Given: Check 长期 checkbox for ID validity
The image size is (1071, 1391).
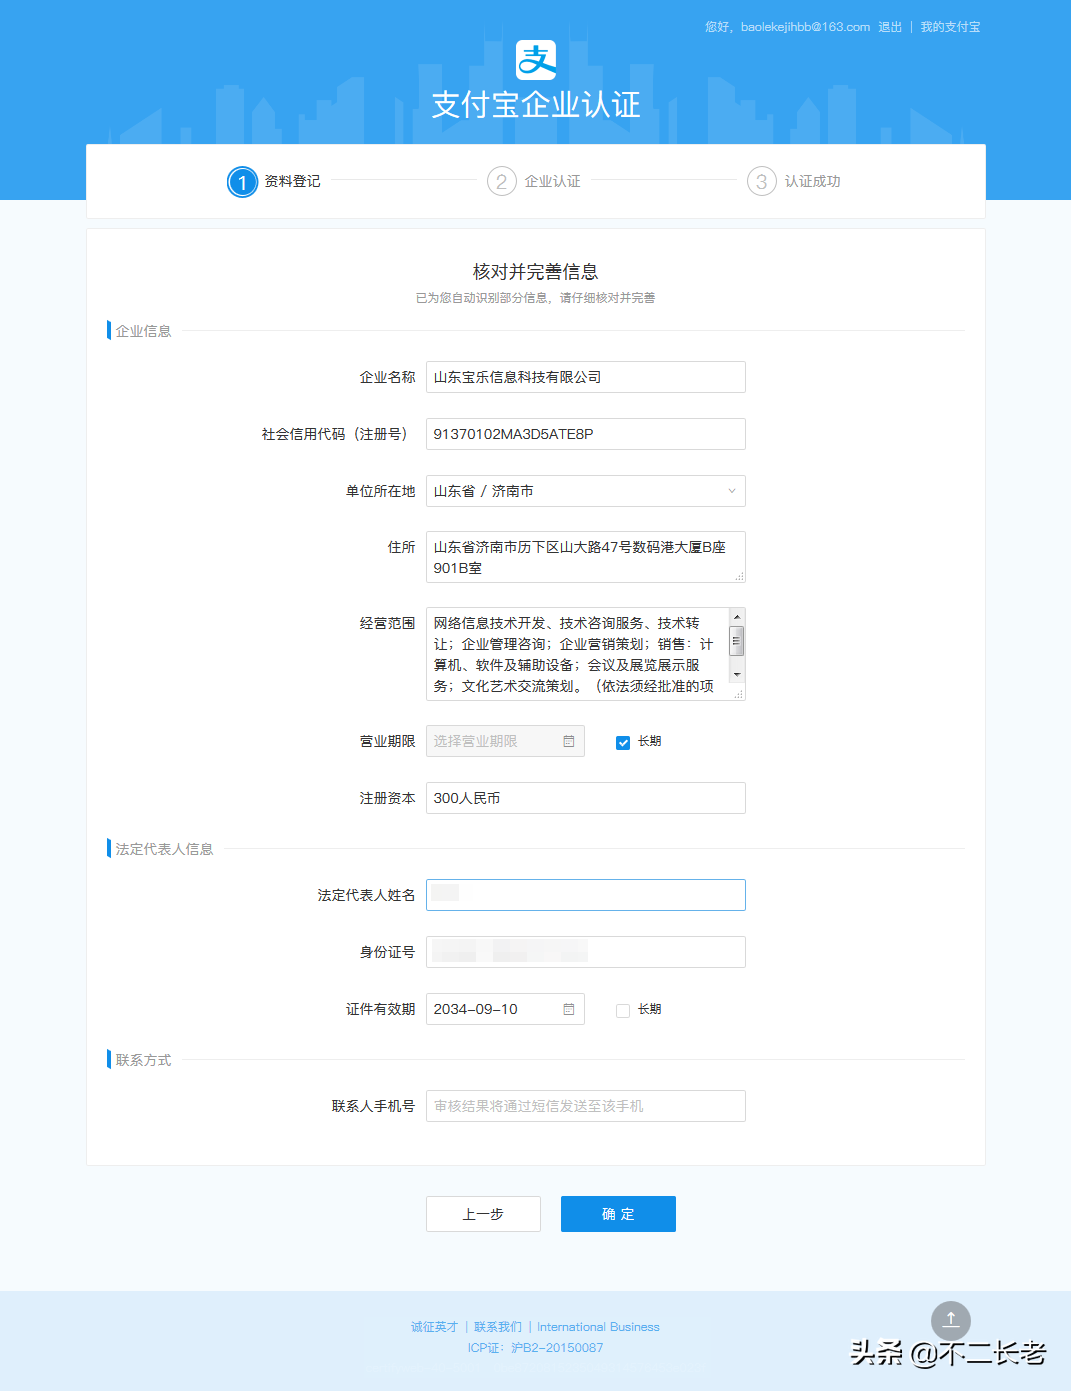Looking at the screenshot, I should (623, 1010).
